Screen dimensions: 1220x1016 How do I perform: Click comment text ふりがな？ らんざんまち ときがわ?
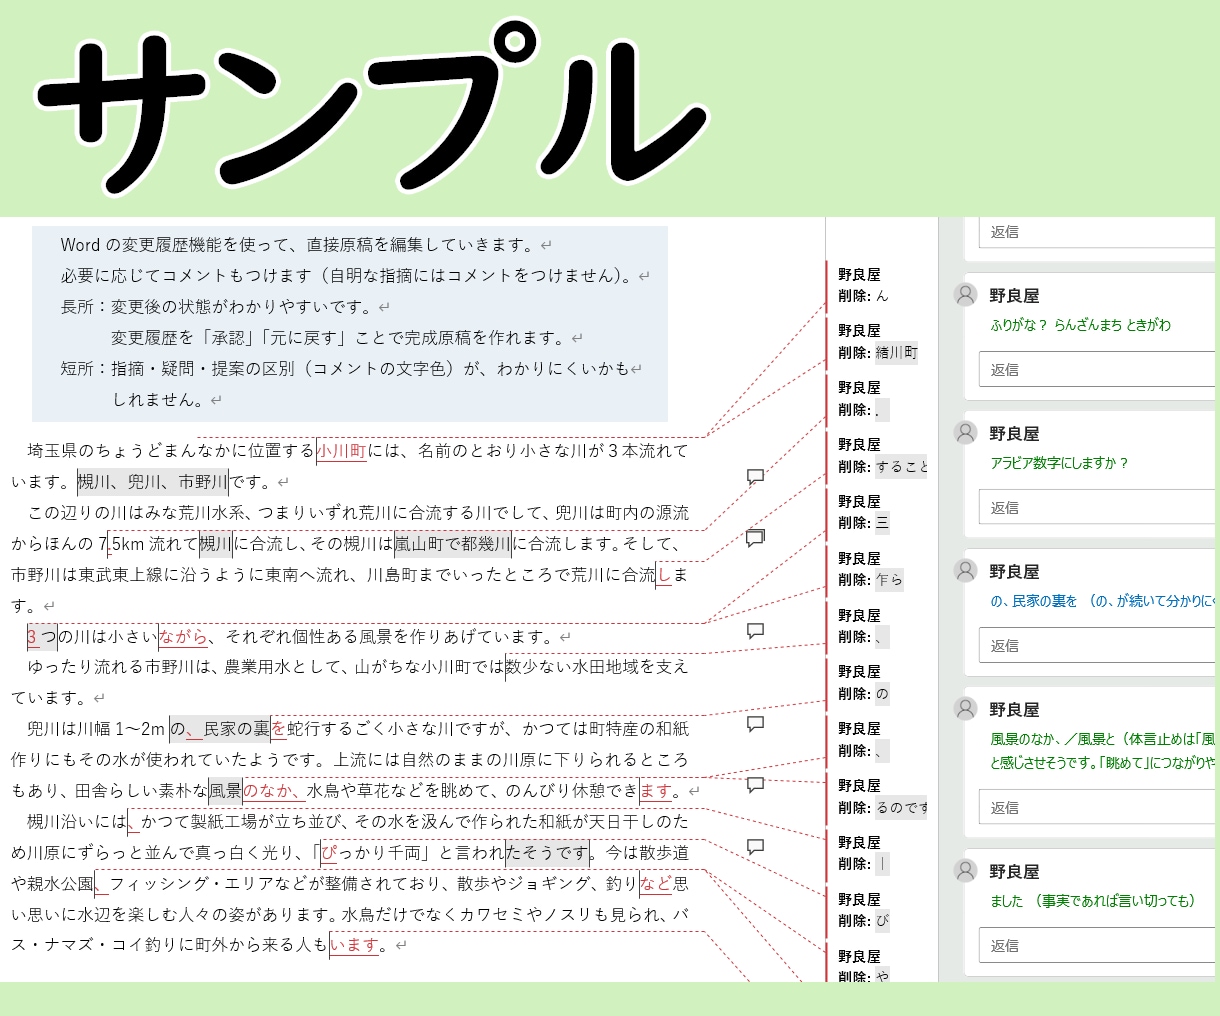click(x=1080, y=325)
